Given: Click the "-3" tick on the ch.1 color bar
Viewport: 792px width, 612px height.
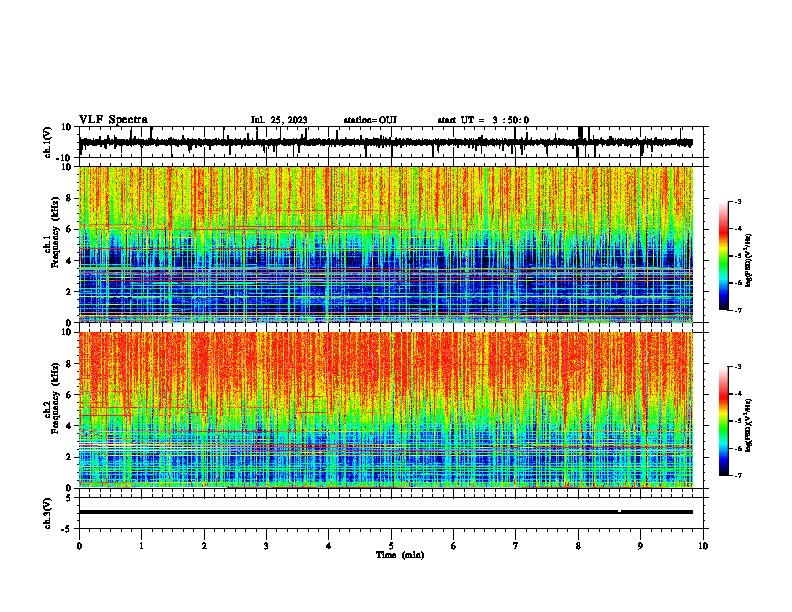Looking at the screenshot, I should (x=737, y=201).
